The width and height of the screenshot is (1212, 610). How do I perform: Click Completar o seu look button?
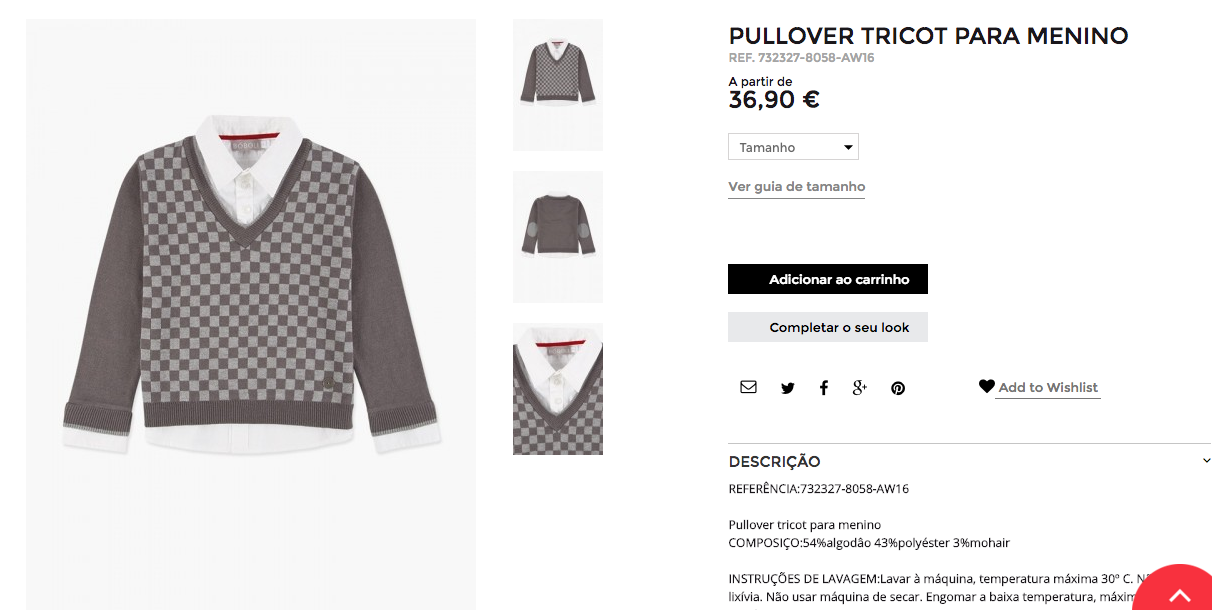pos(828,327)
